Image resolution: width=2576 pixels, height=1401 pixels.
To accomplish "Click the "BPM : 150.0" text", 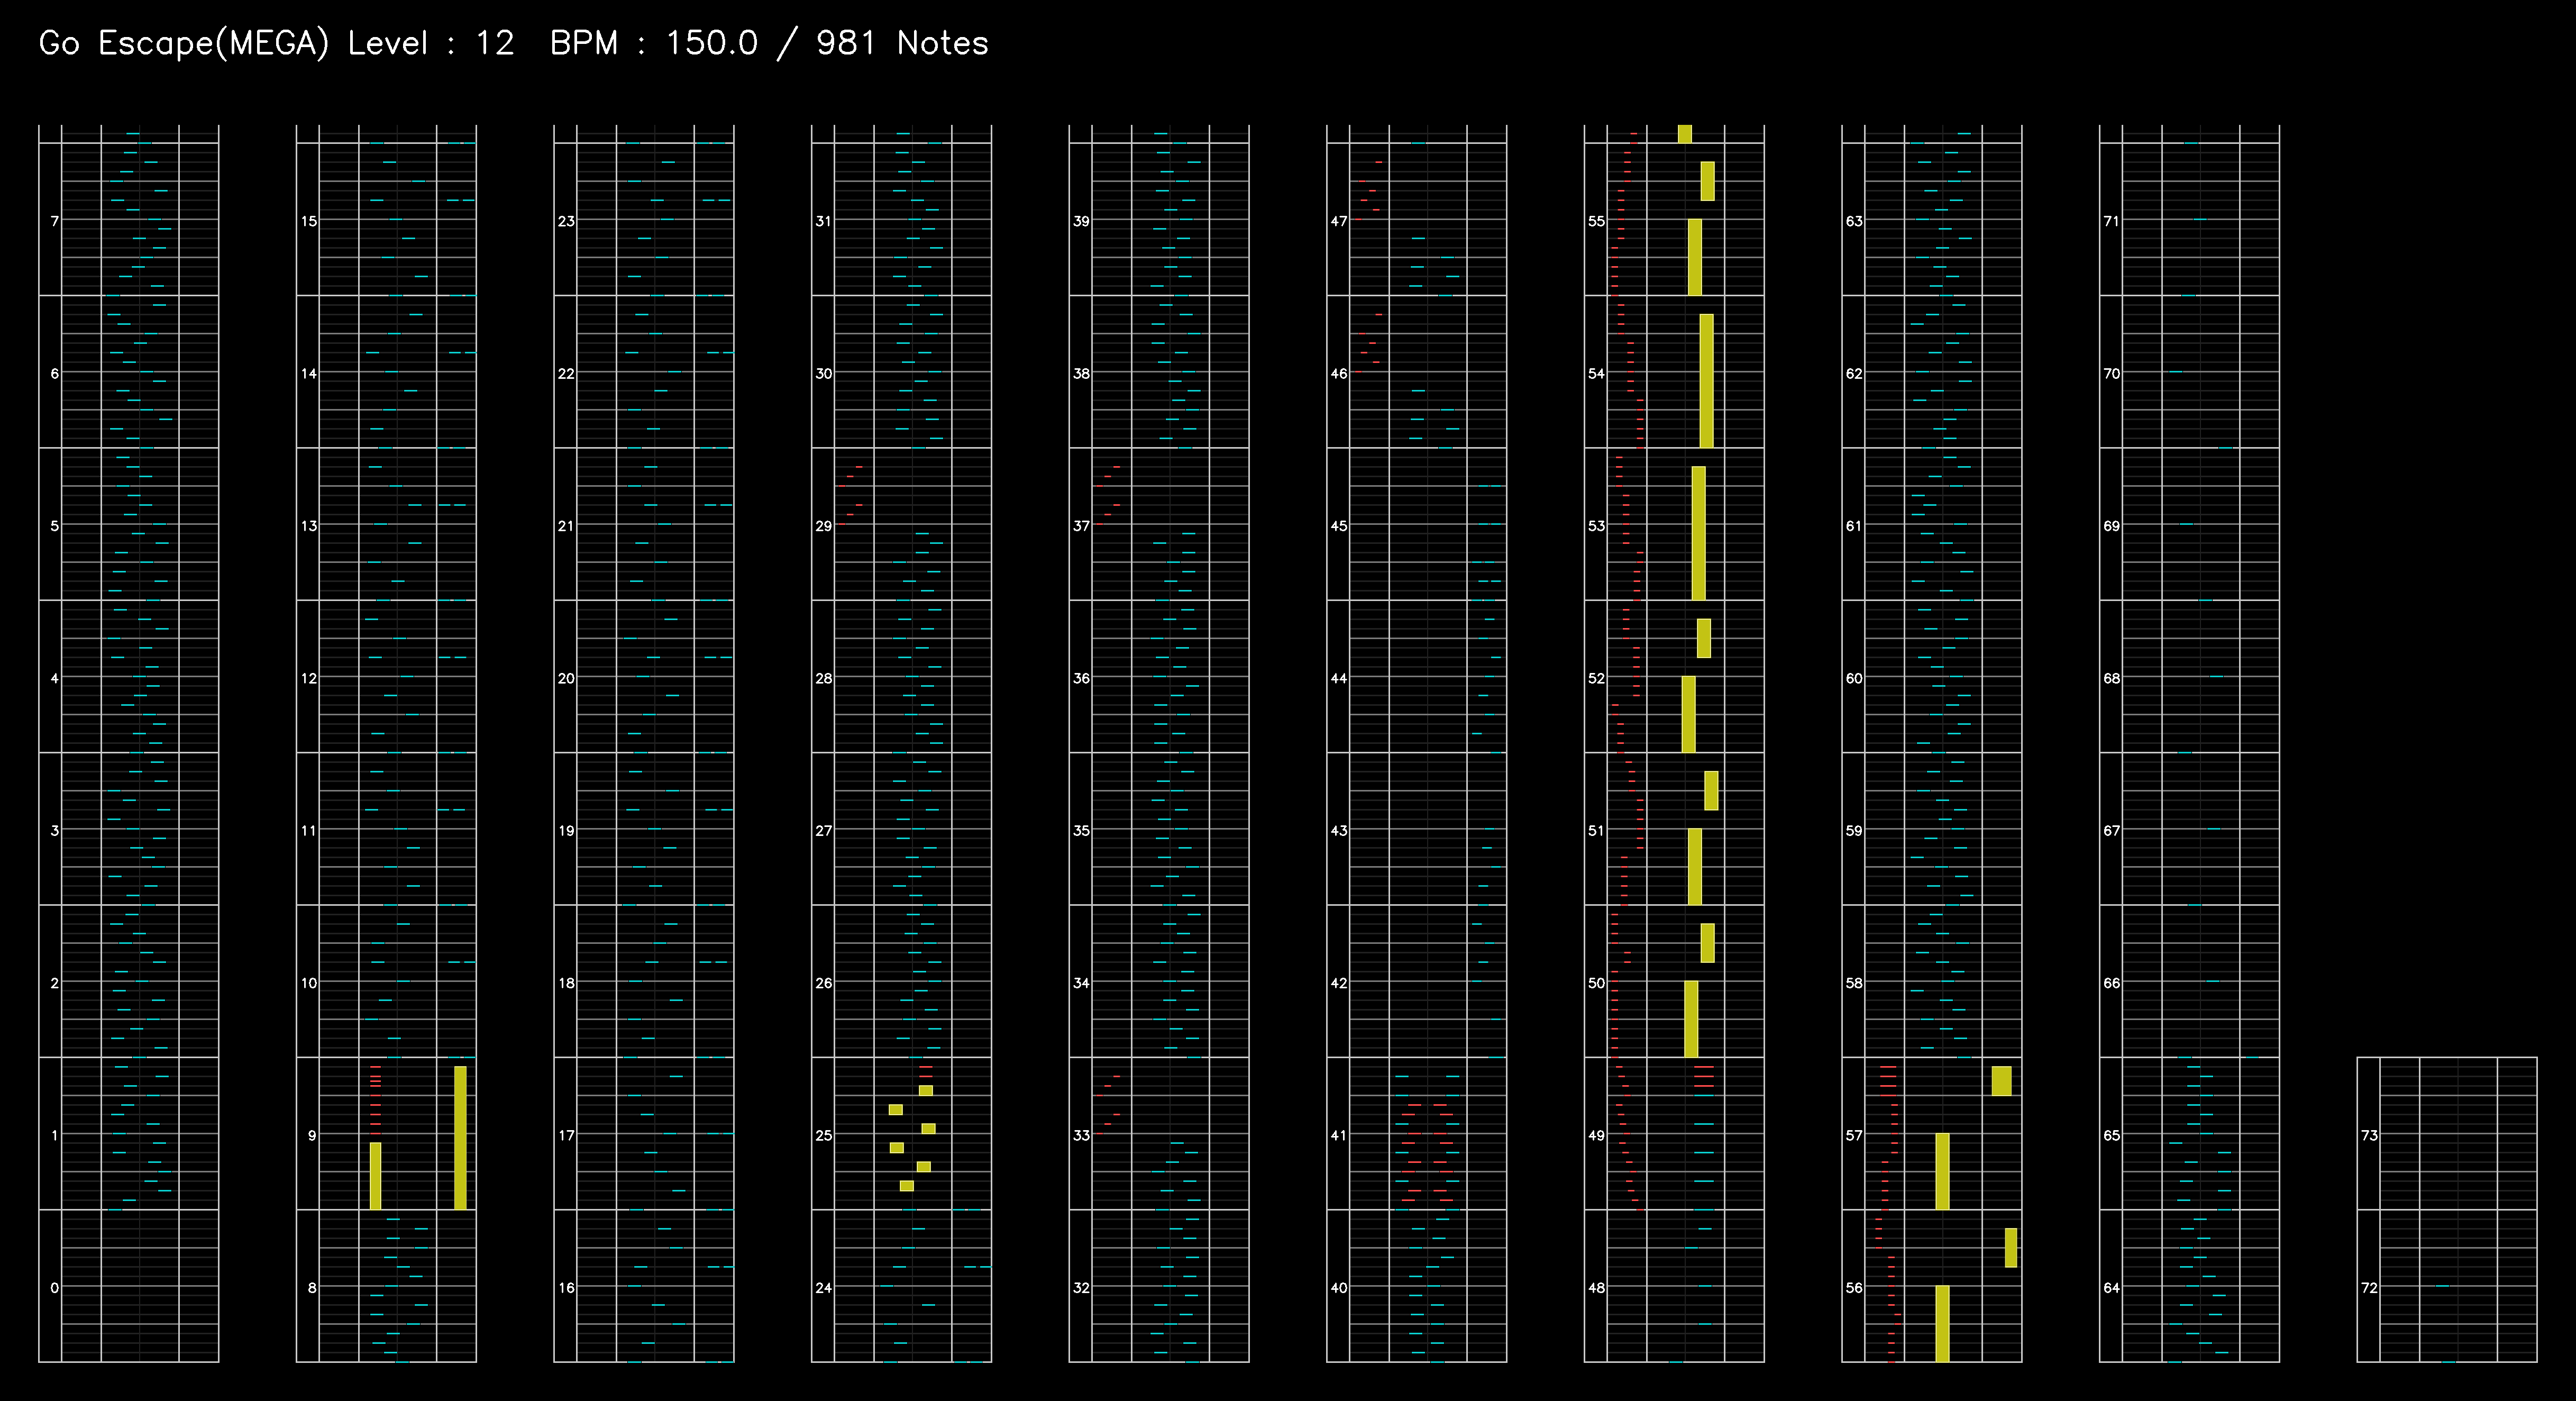I will tap(654, 44).
